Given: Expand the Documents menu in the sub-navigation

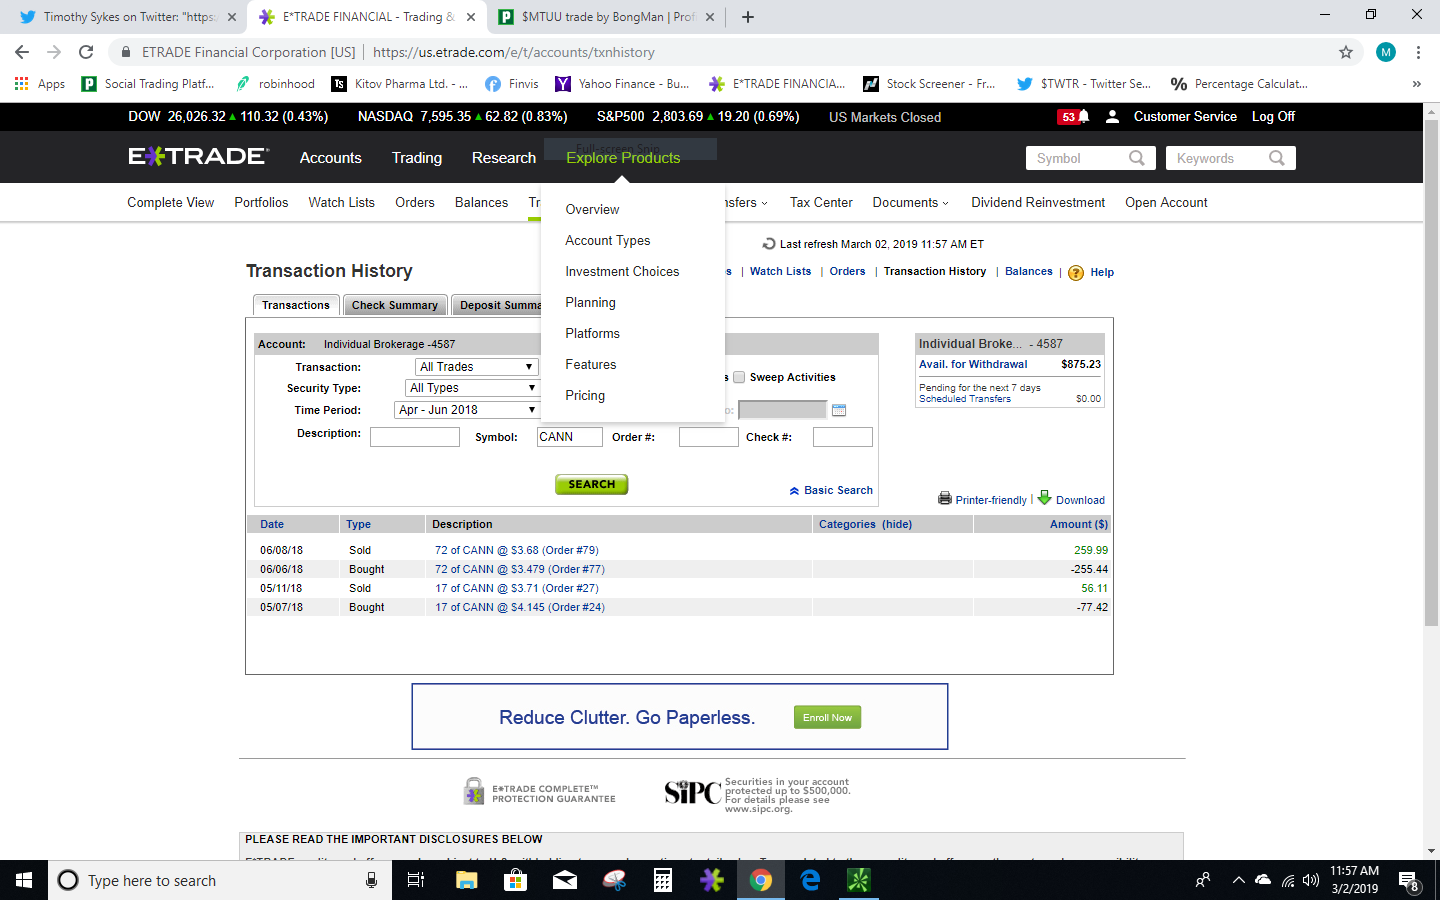Looking at the screenshot, I should (x=910, y=203).
